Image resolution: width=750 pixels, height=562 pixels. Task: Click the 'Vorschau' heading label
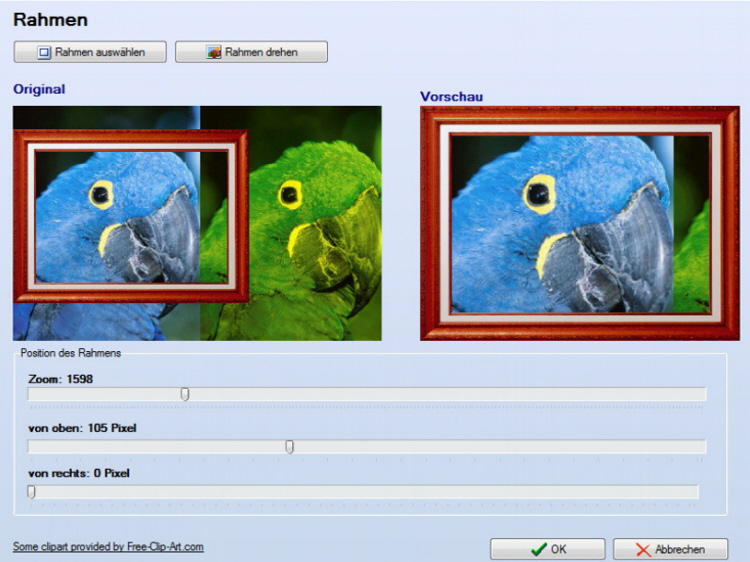click(452, 97)
